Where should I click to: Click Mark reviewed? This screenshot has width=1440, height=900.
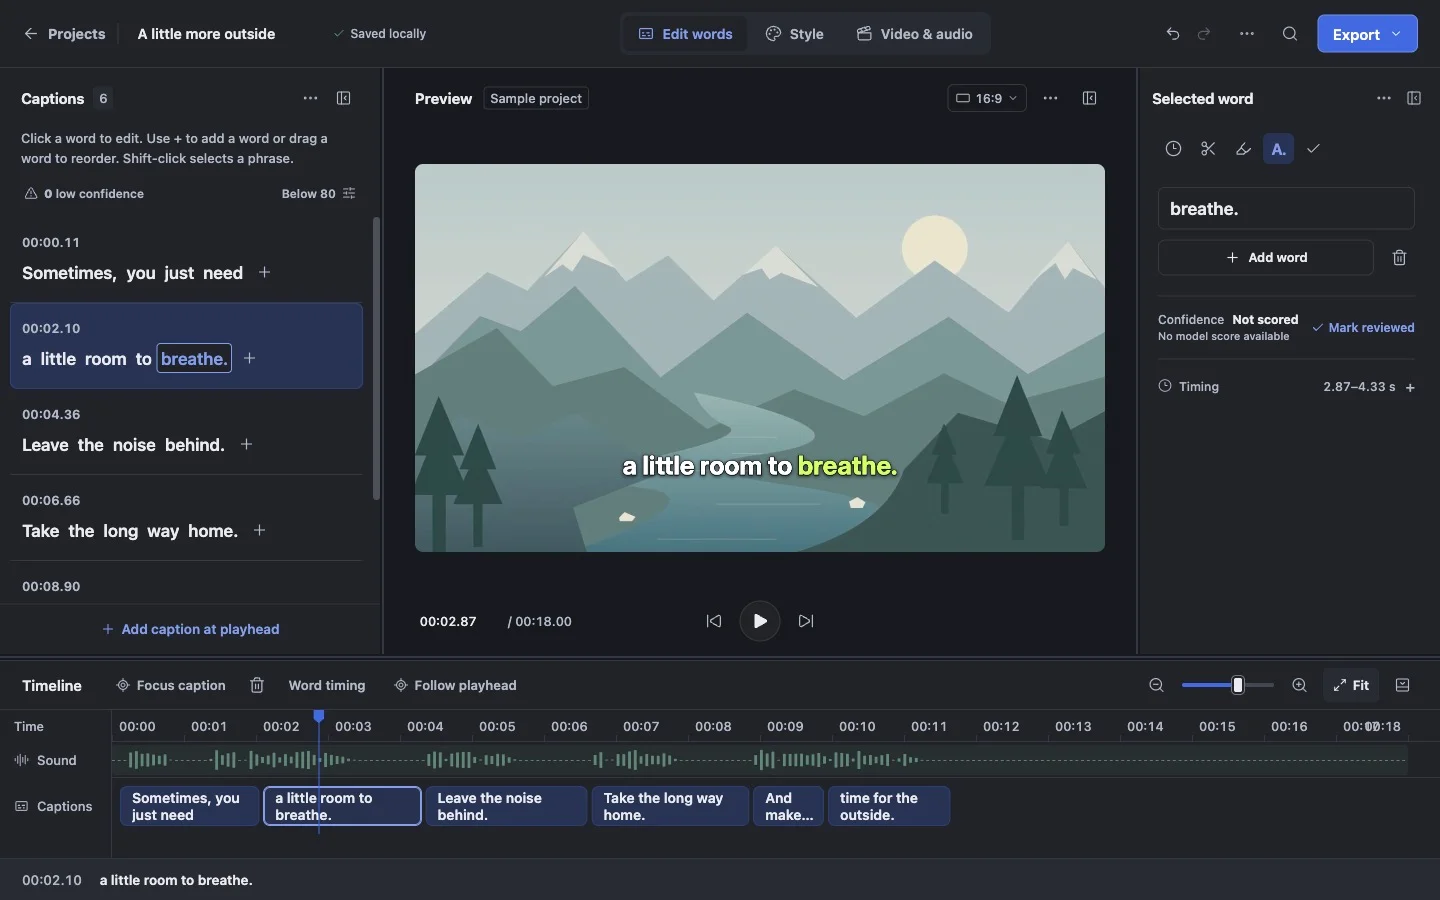coord(1363,328)
